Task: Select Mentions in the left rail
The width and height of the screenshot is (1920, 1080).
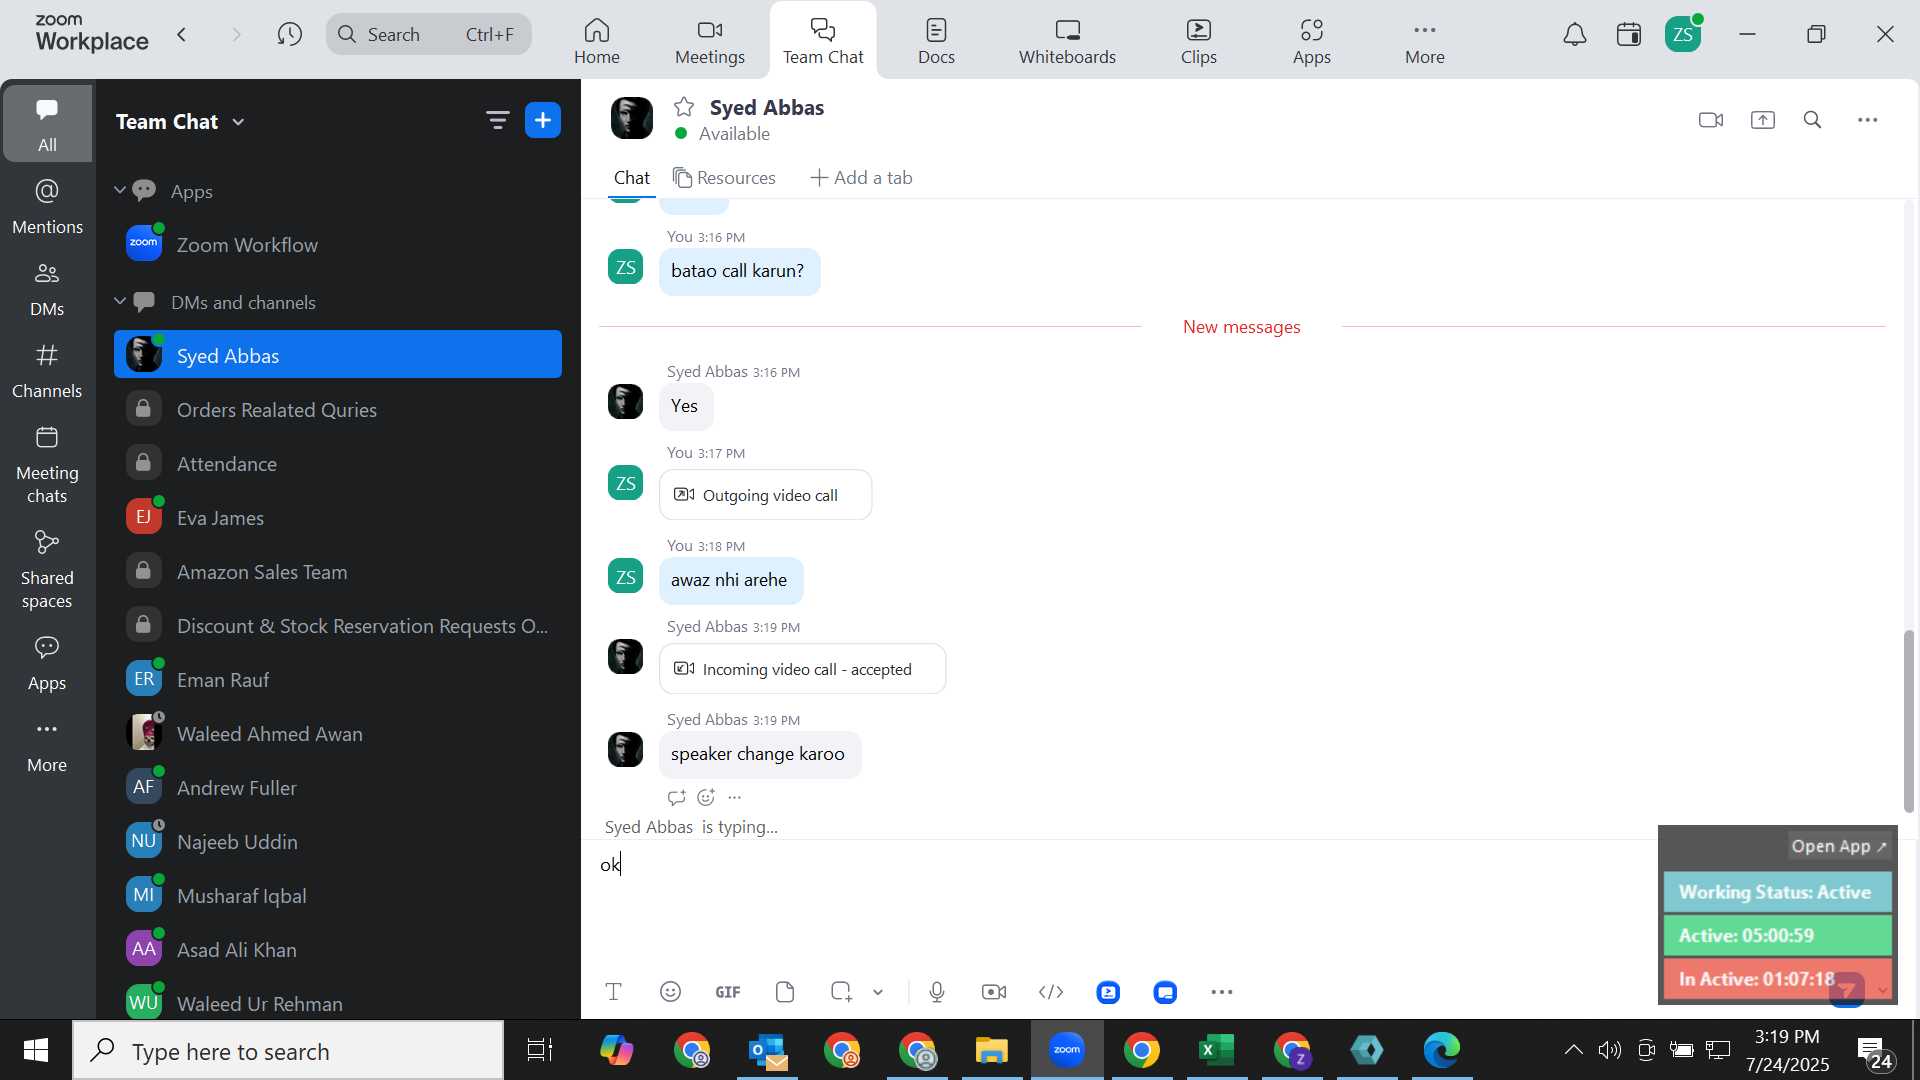Action: pyautogui.click(x=47, y=206)
